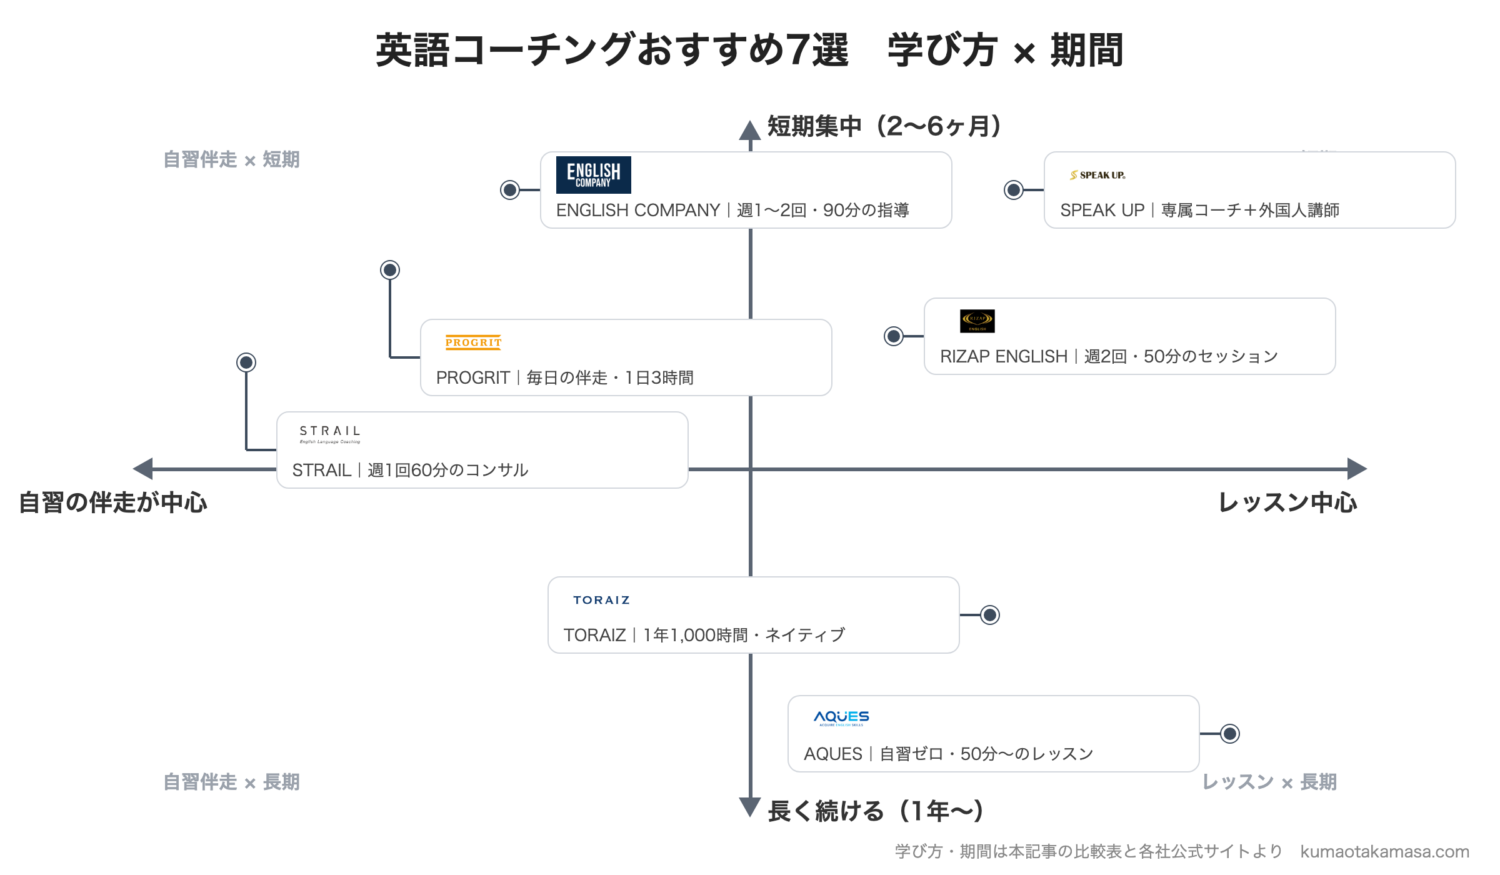
Task: Click the text 'ENGLISH COMPANY｜週1〜2回・90分の指導'
Action: coord(732,210)
